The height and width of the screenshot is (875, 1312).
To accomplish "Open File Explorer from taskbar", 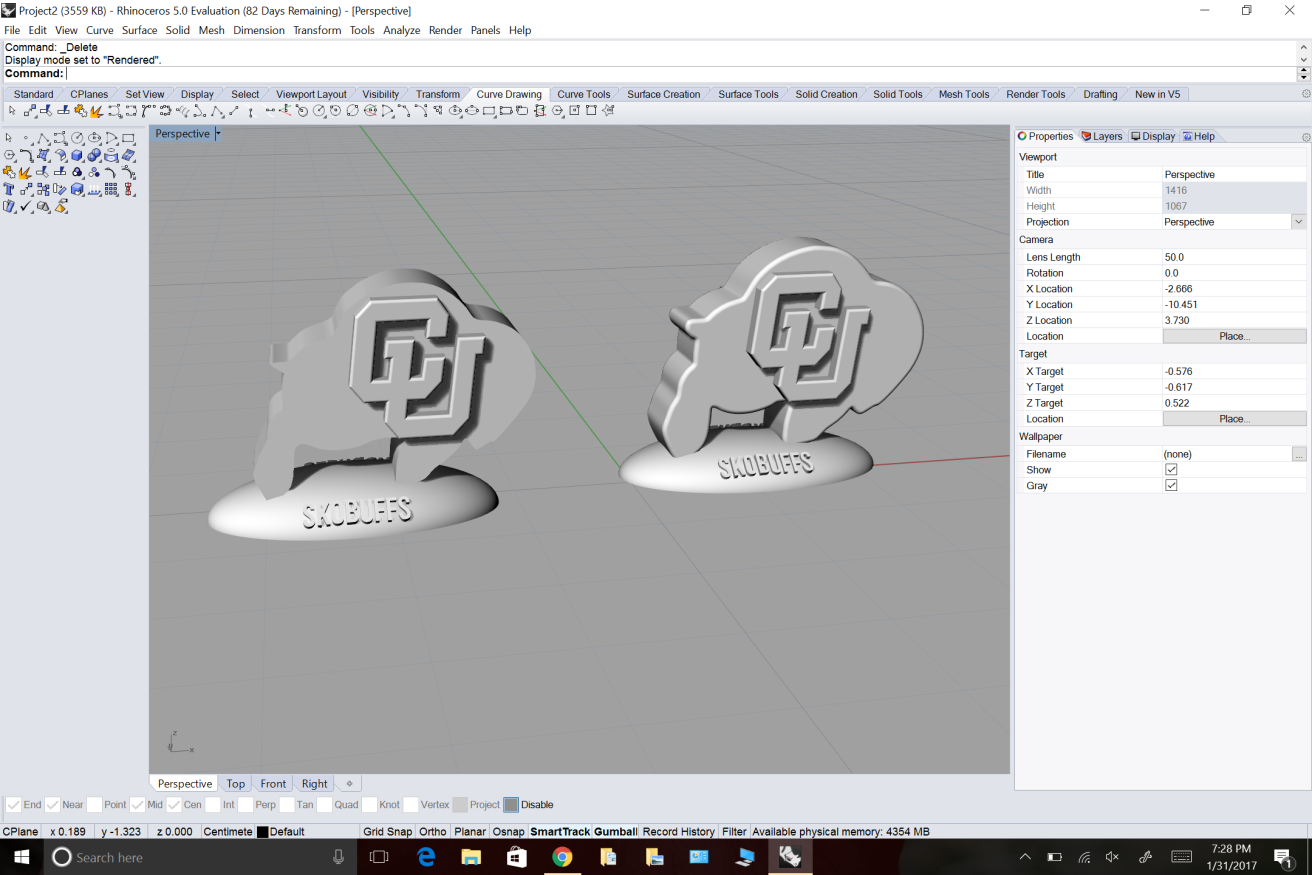I will (x=471, y=857).
